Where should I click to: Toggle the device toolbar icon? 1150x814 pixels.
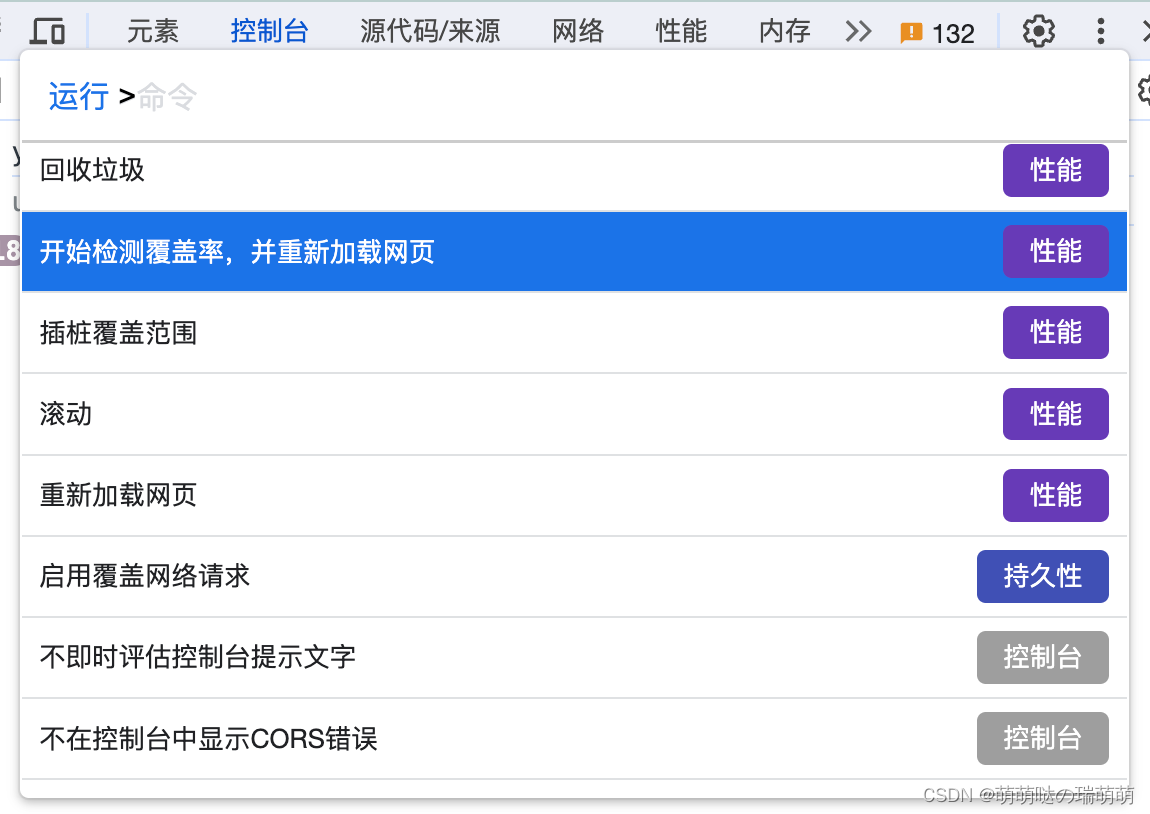47,31
